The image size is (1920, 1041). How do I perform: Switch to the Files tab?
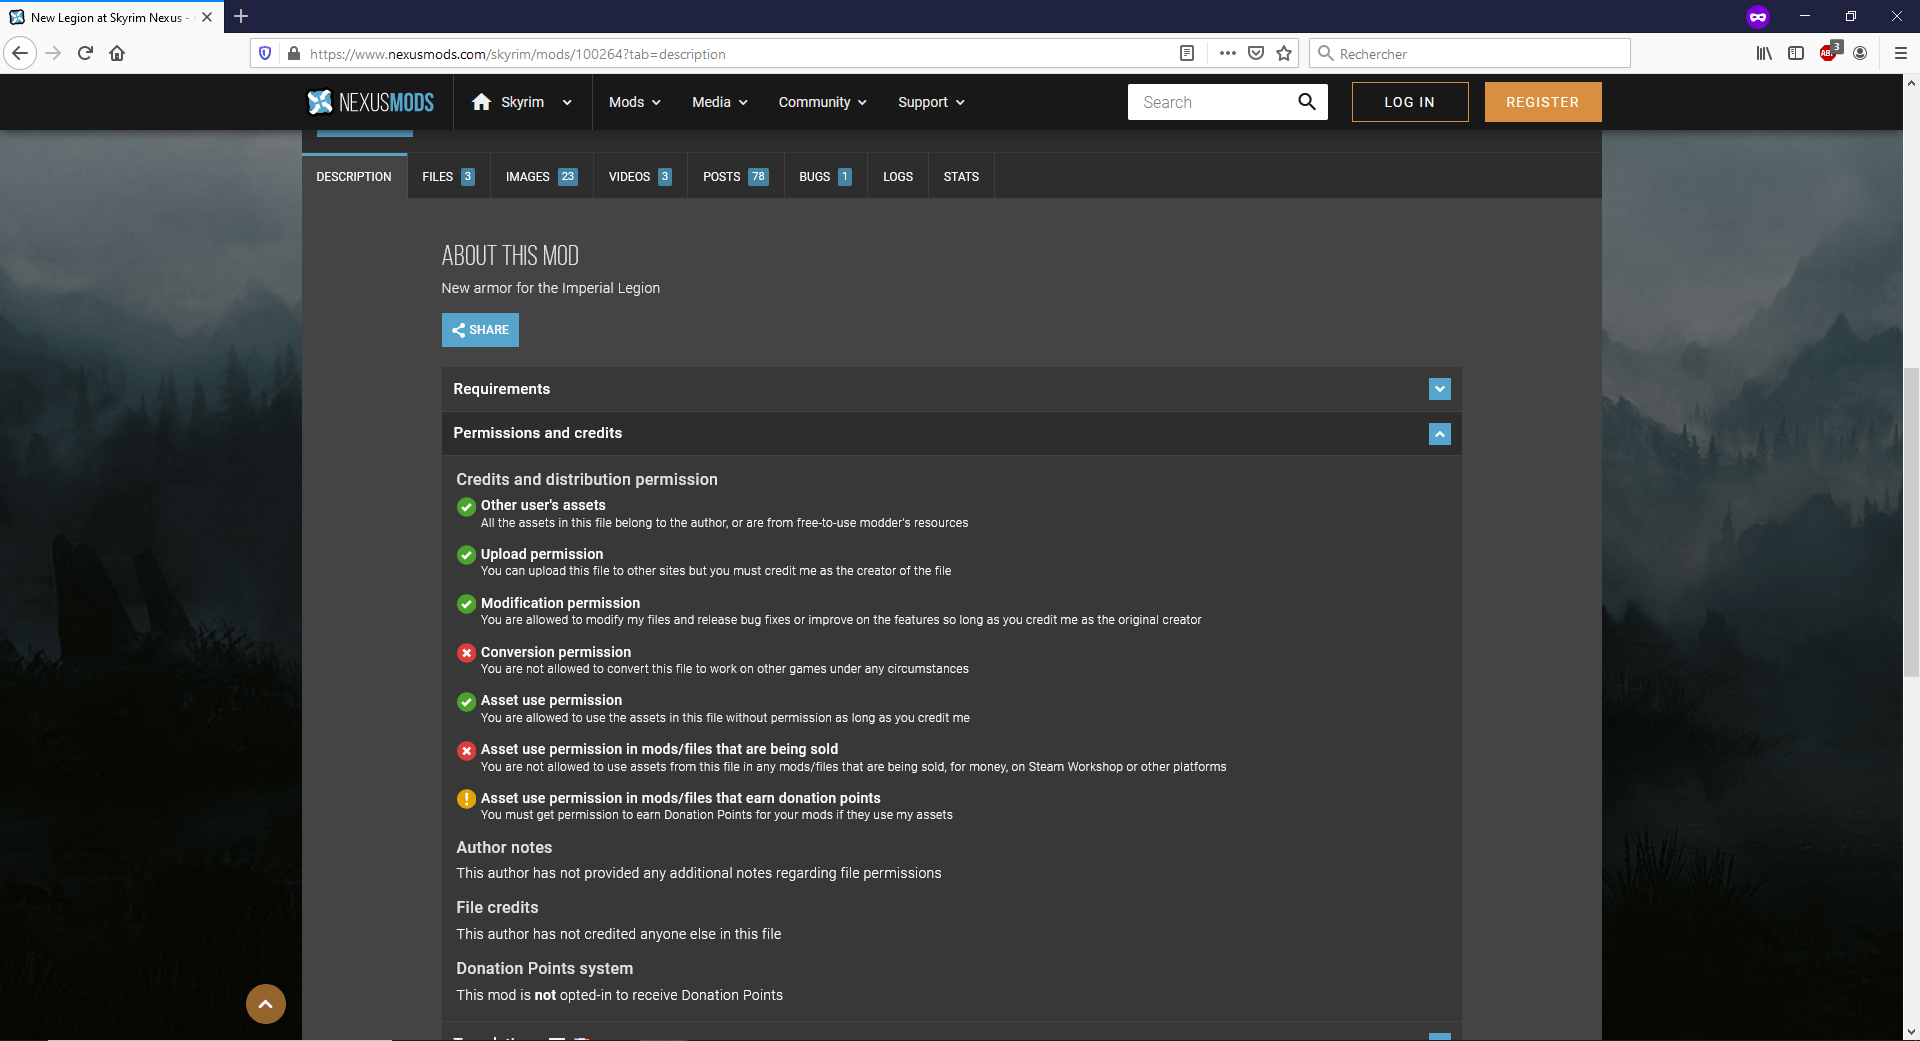pos(448,177)
